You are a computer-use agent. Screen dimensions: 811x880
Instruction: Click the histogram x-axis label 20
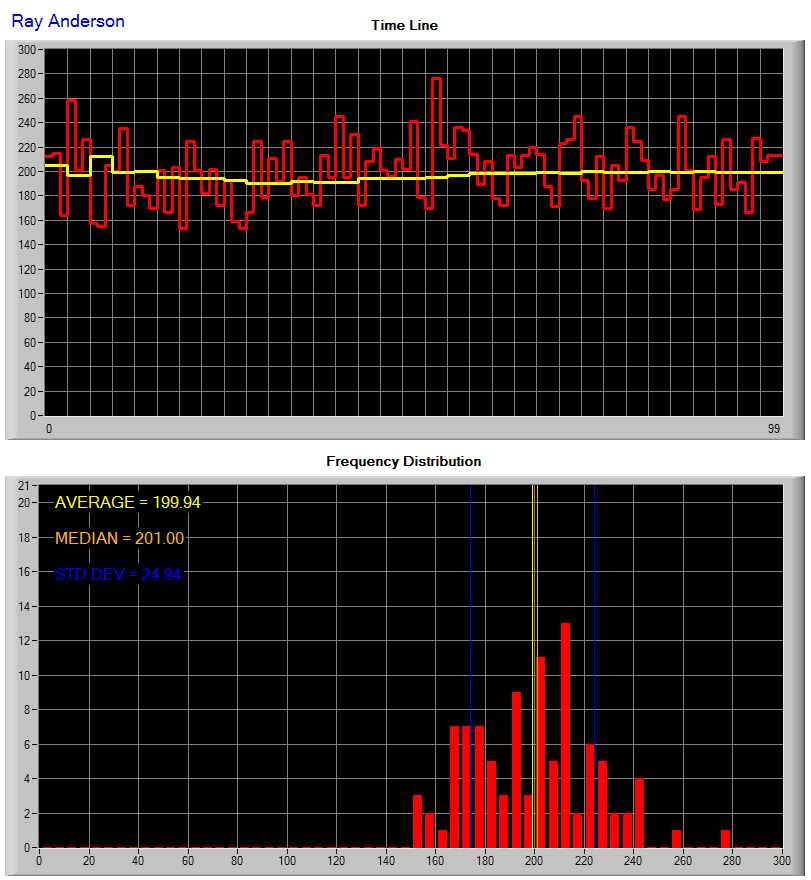[89, 861]
